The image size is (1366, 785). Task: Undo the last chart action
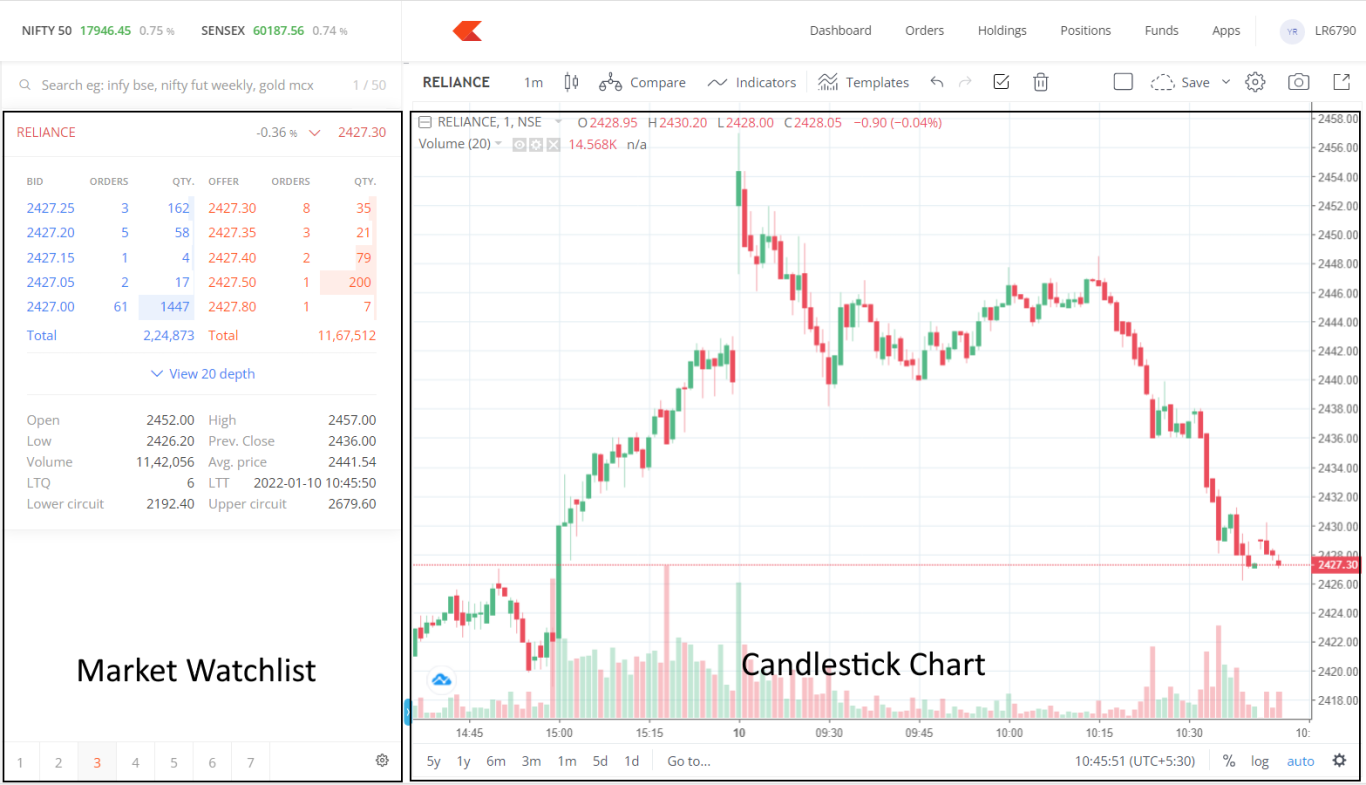pos(936,82)
